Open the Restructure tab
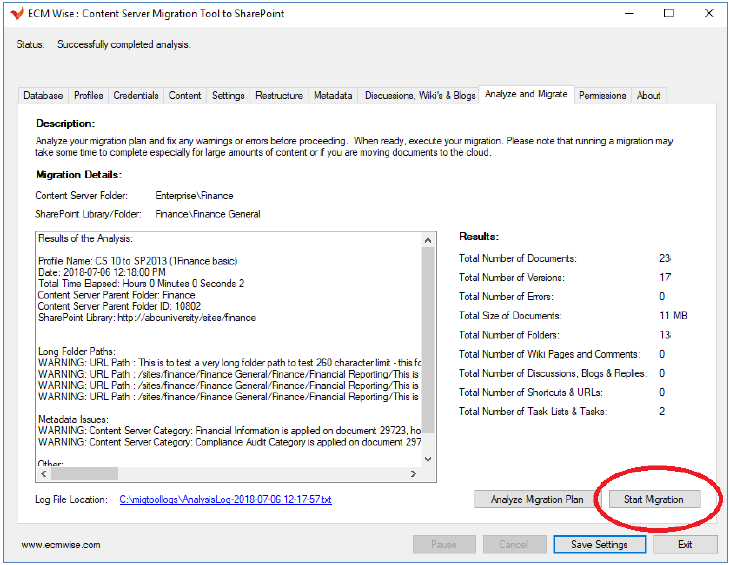 point(279,96)
